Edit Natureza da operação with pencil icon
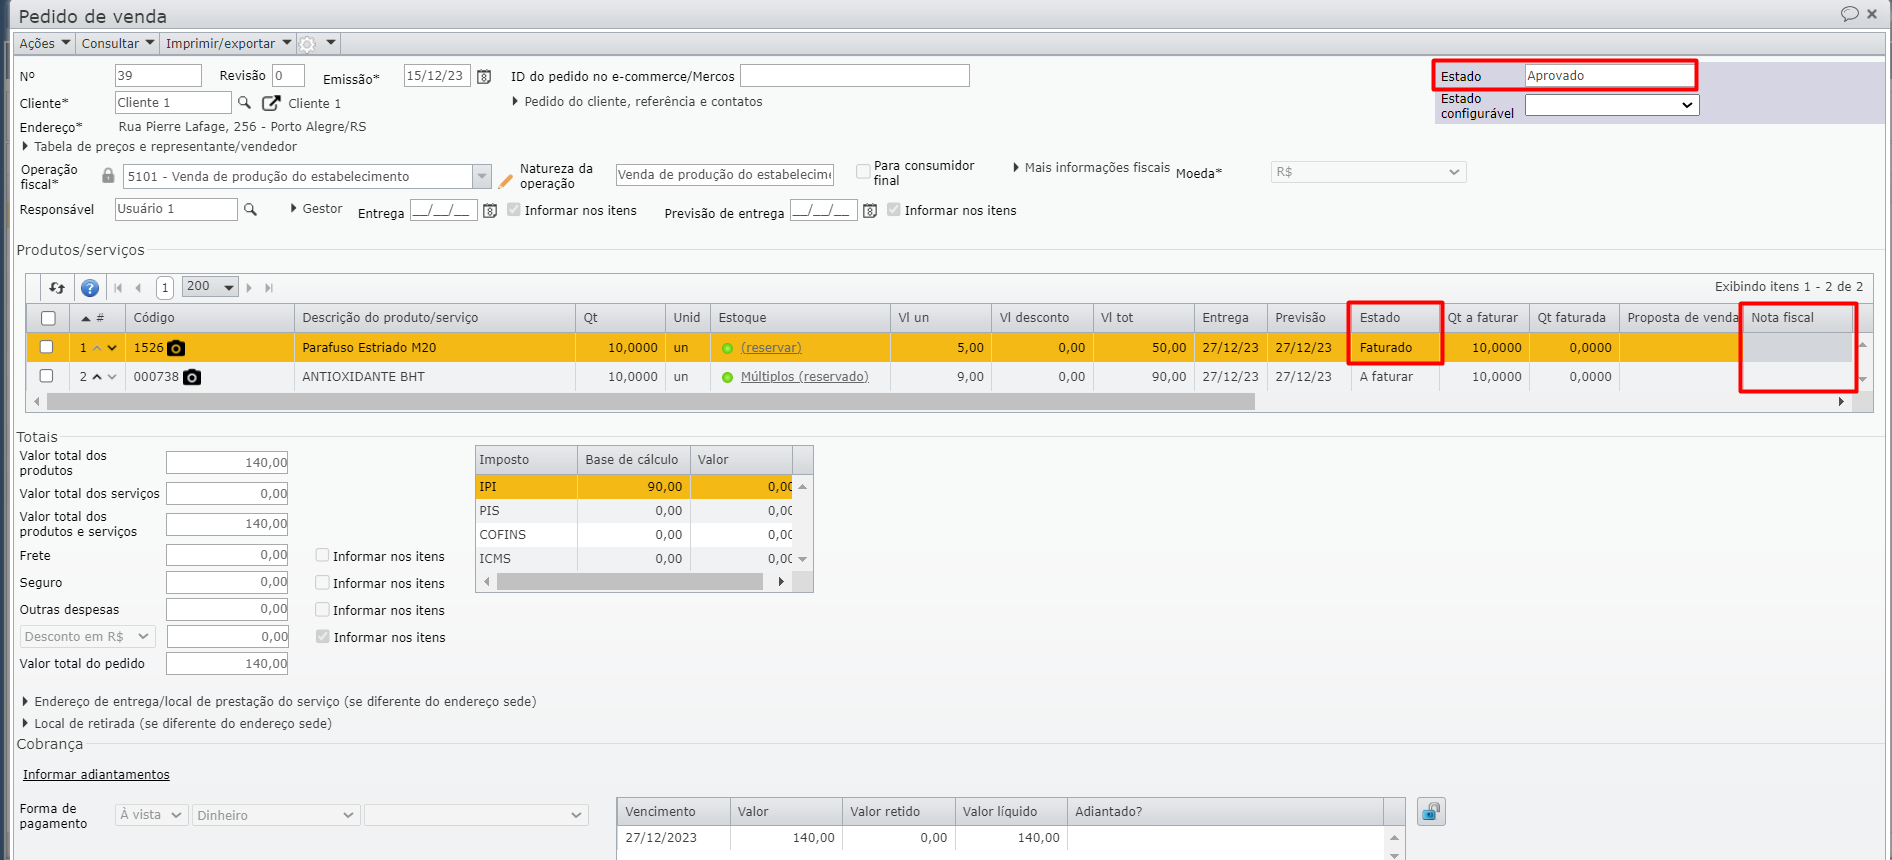1892x860 pixels. point(506,180)
